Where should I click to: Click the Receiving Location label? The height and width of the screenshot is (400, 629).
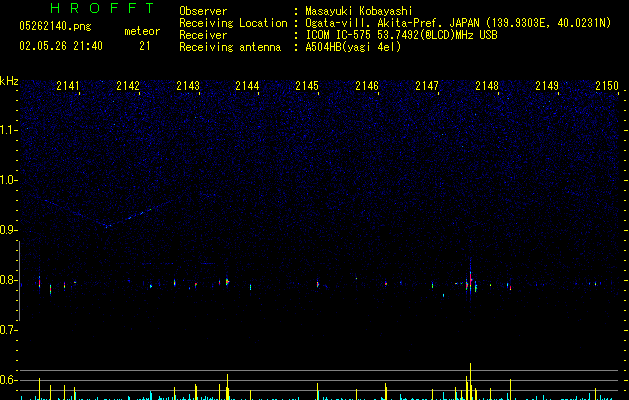coord(233,23)
